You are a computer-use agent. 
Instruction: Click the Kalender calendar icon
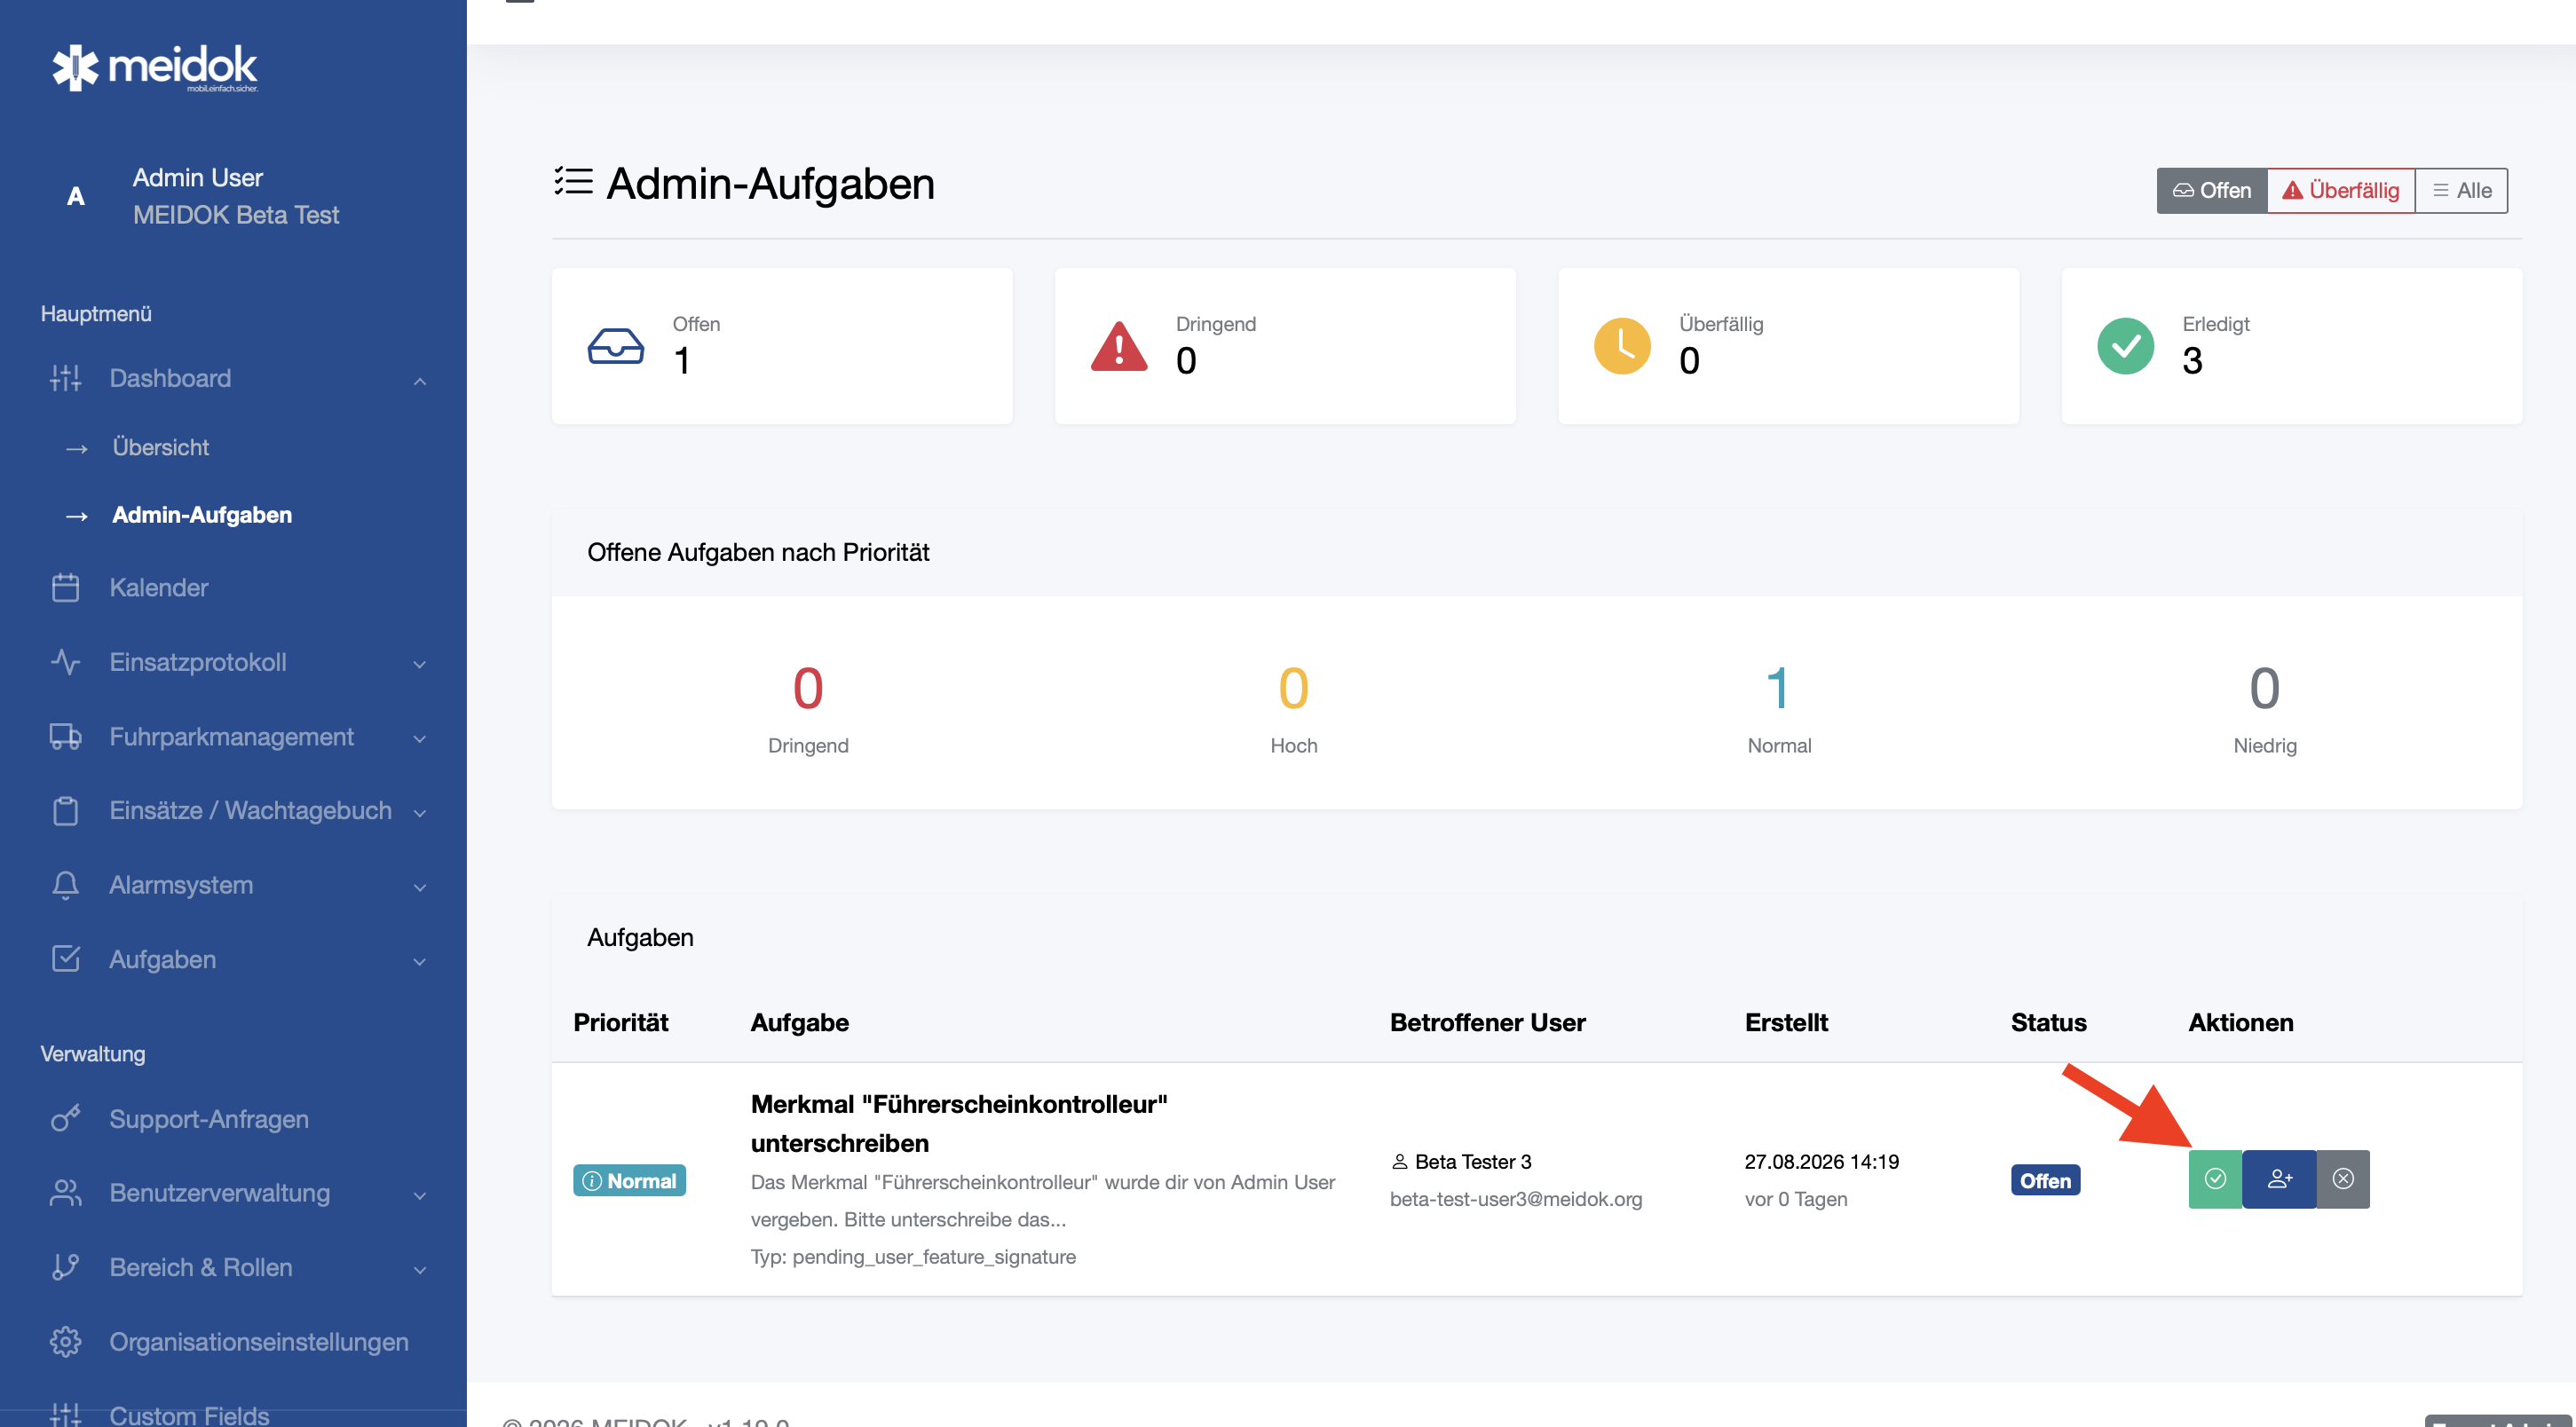click(65, 587)
